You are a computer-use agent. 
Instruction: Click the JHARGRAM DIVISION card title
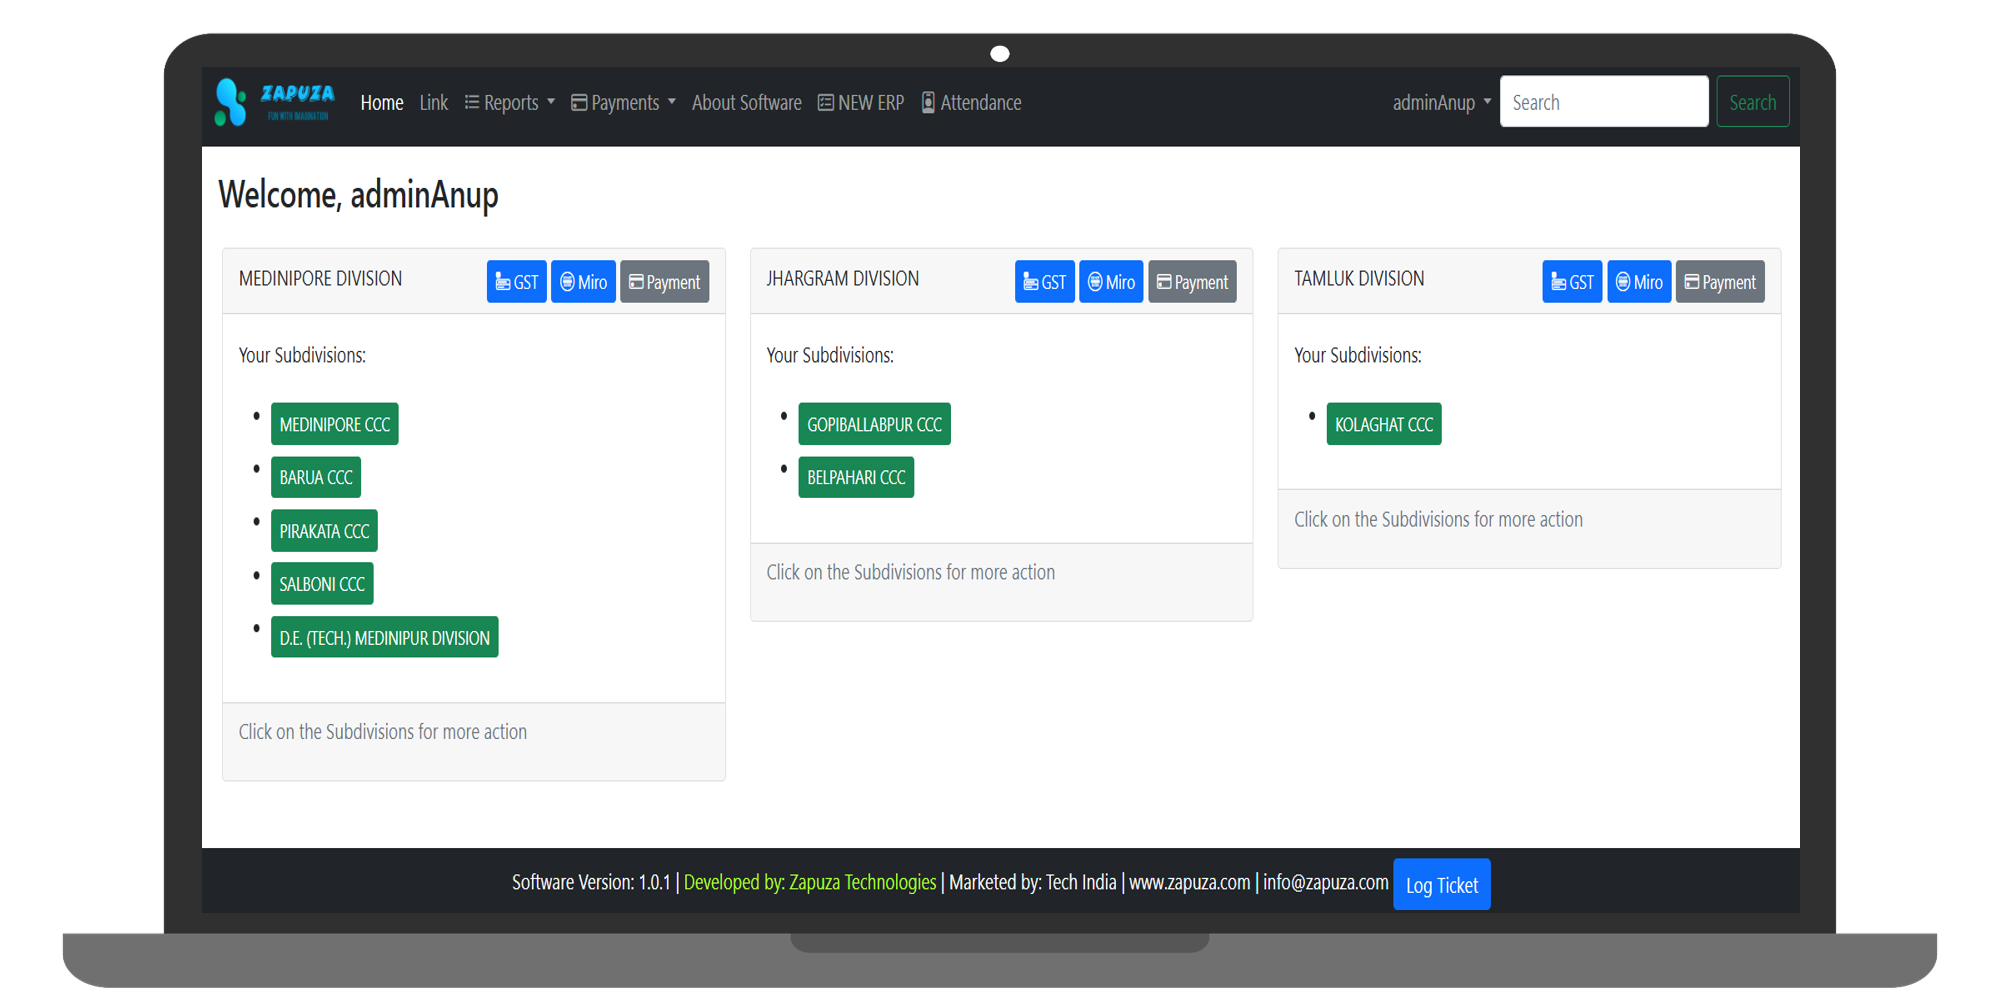coord(842,279)
